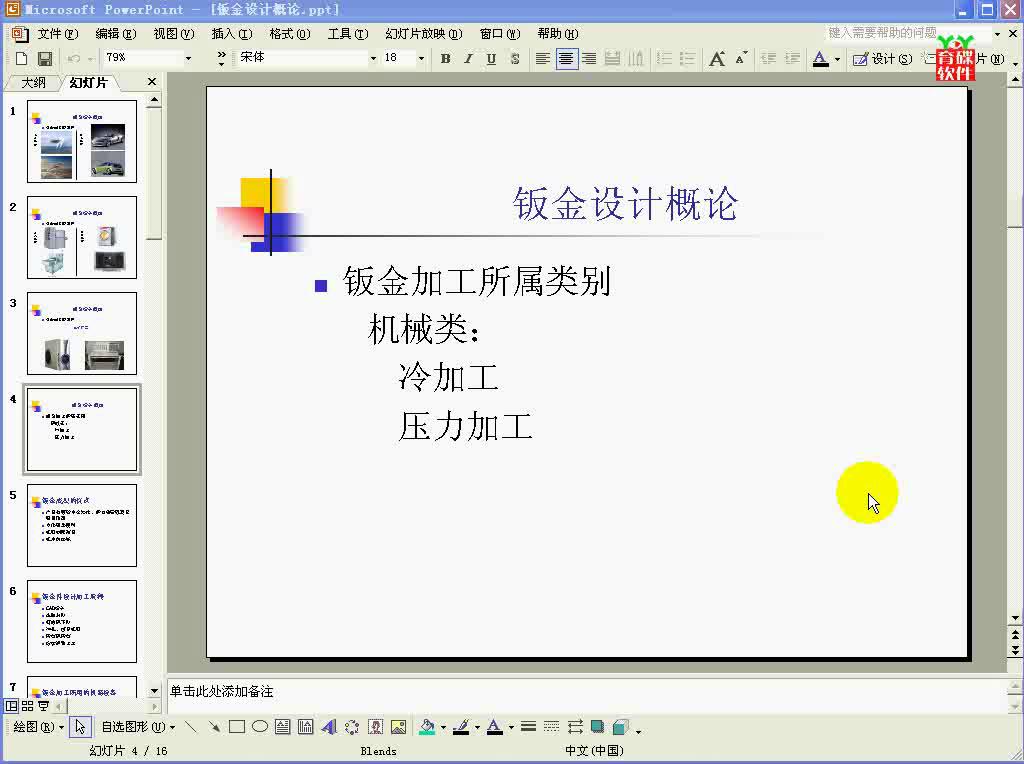
Task: Select the Oval drawing tool
Action: pos(260,727)
